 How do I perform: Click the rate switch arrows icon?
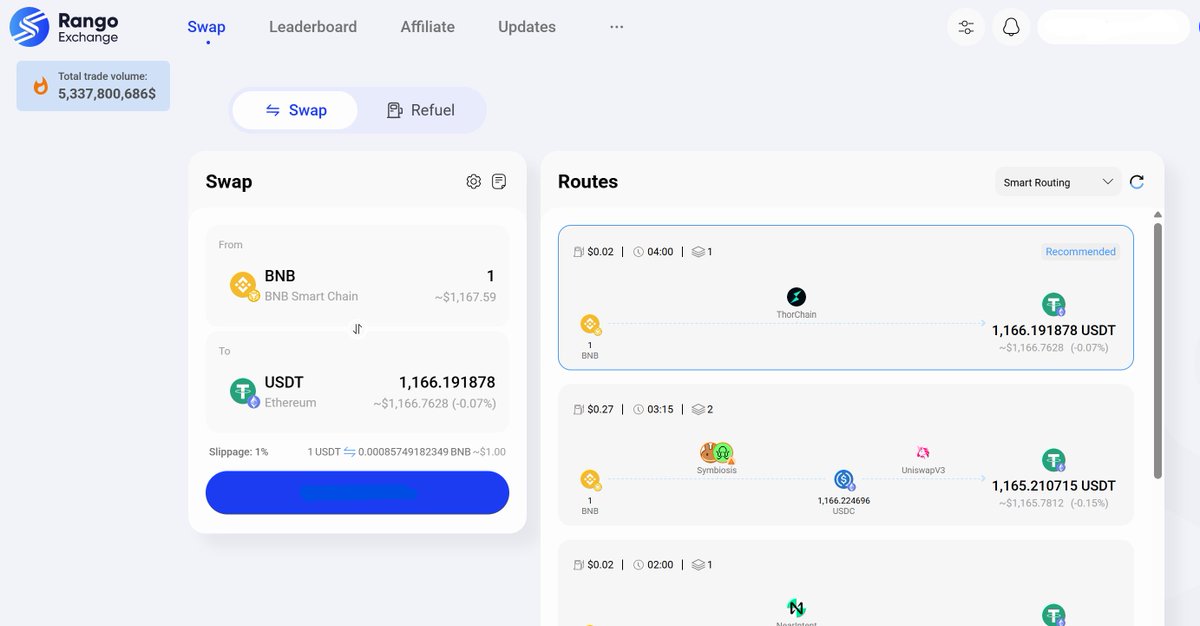click(350, 452)
